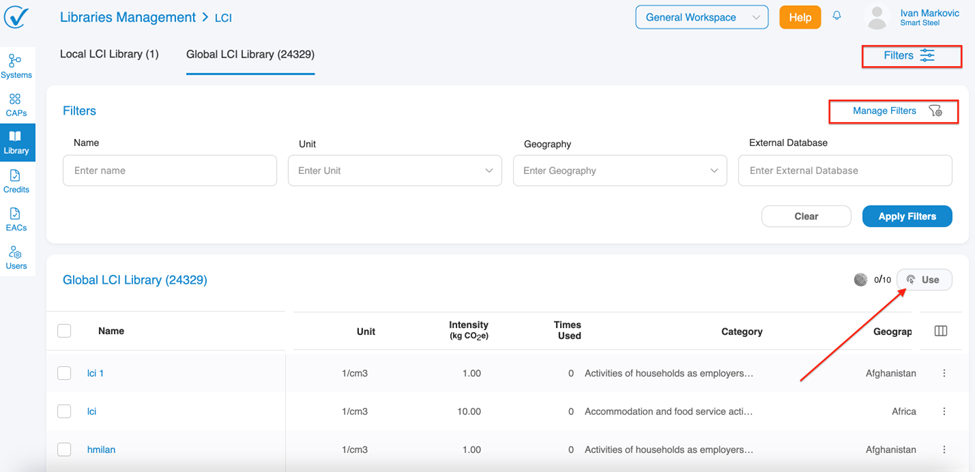
Task: Click the gray usage indicator circle beside 0/10
Action: point(860,280)
